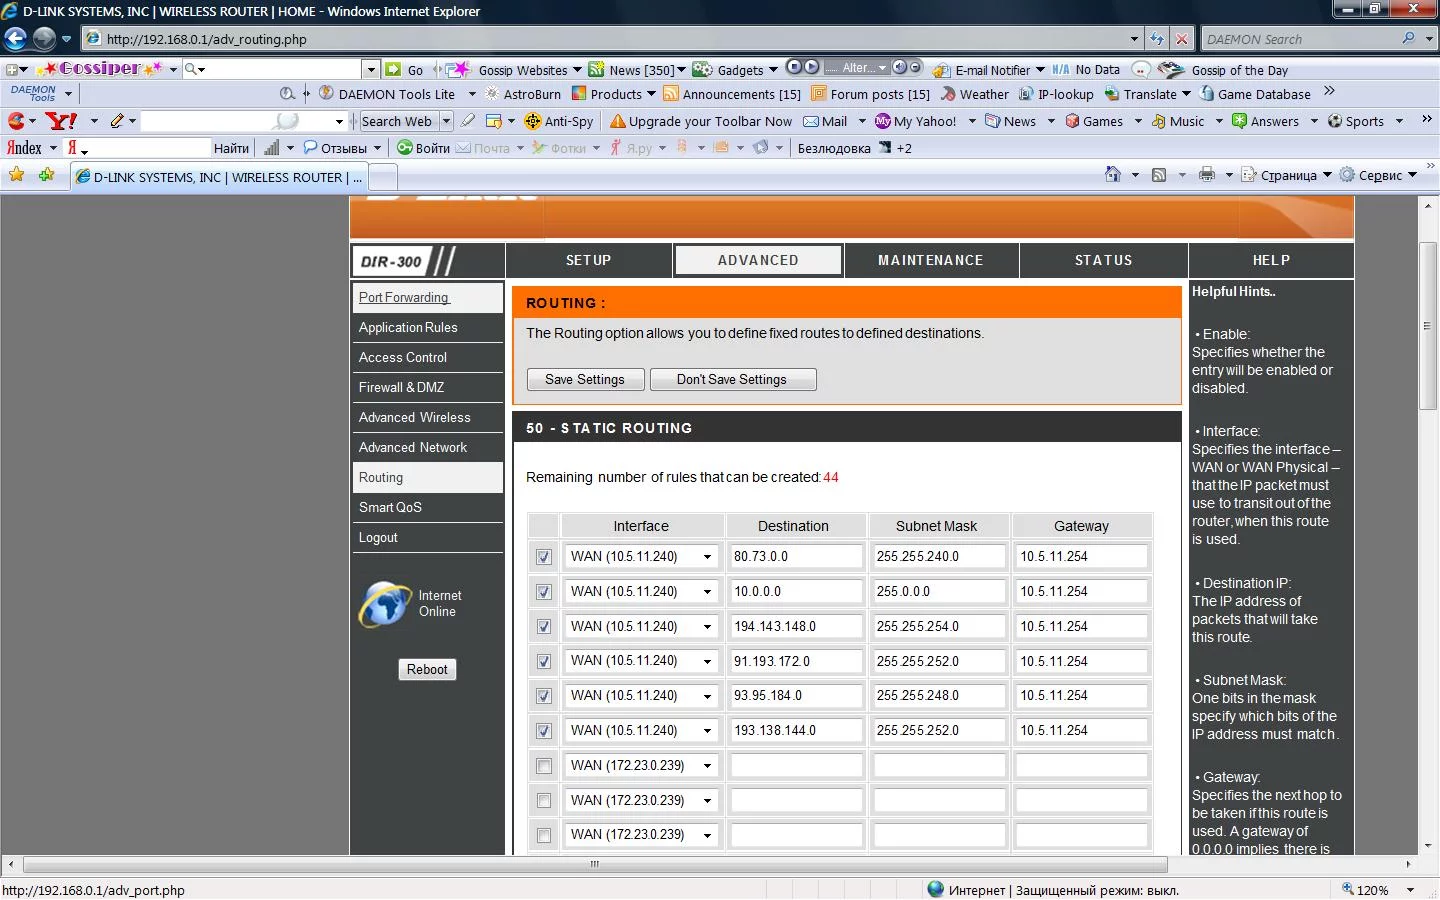Open the zoom level 120% control
Screen dimensions: 1440x900
1378,890
